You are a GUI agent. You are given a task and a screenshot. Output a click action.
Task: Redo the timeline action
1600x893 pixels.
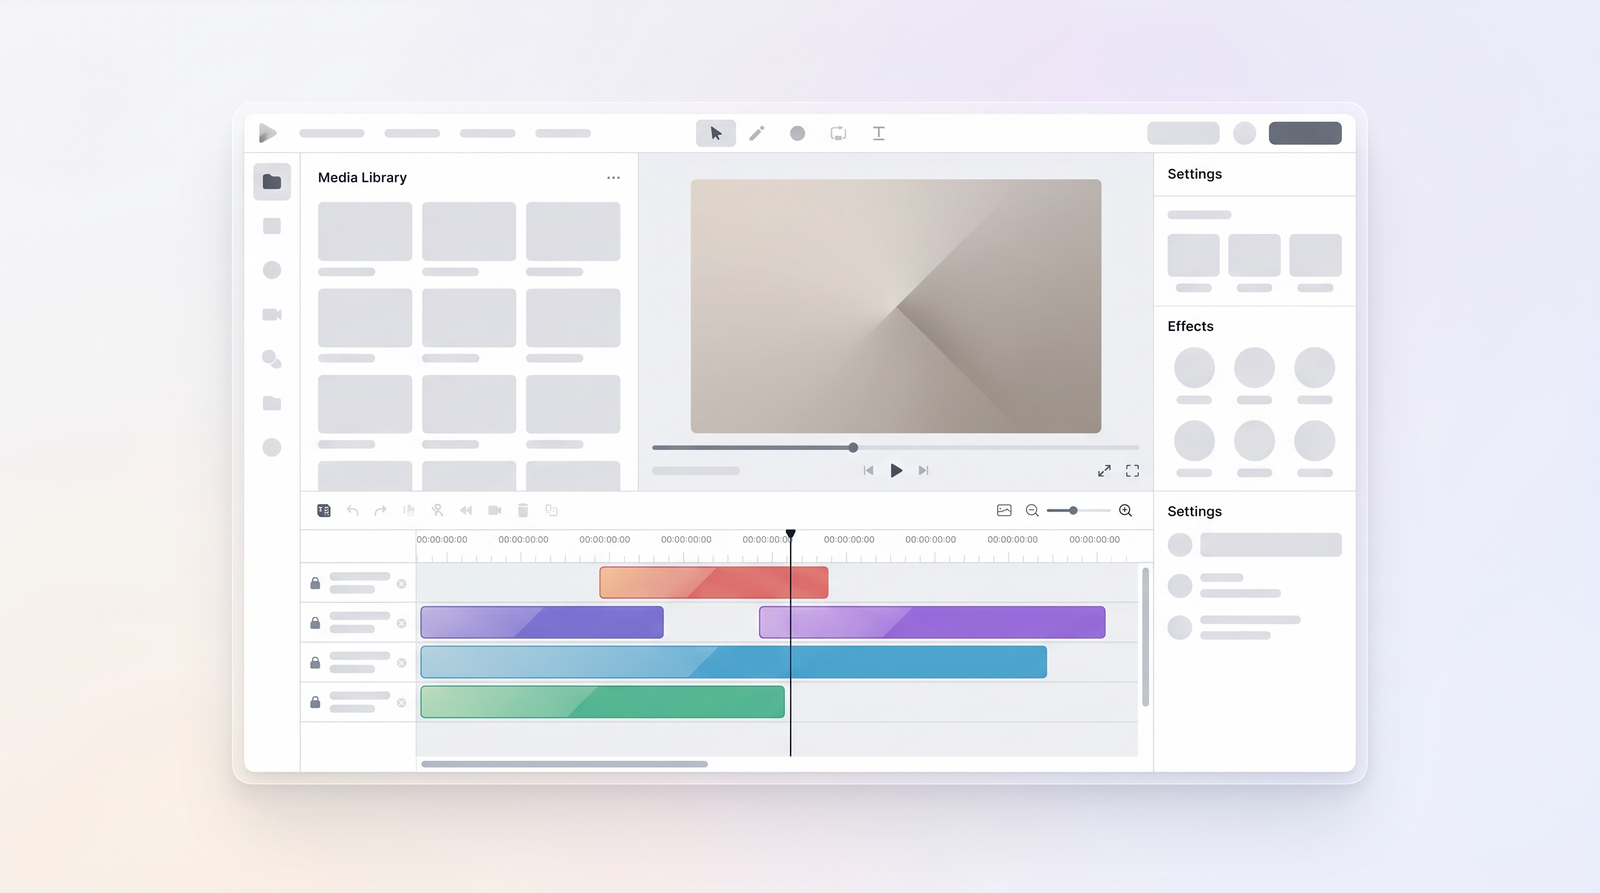(380, 510)
